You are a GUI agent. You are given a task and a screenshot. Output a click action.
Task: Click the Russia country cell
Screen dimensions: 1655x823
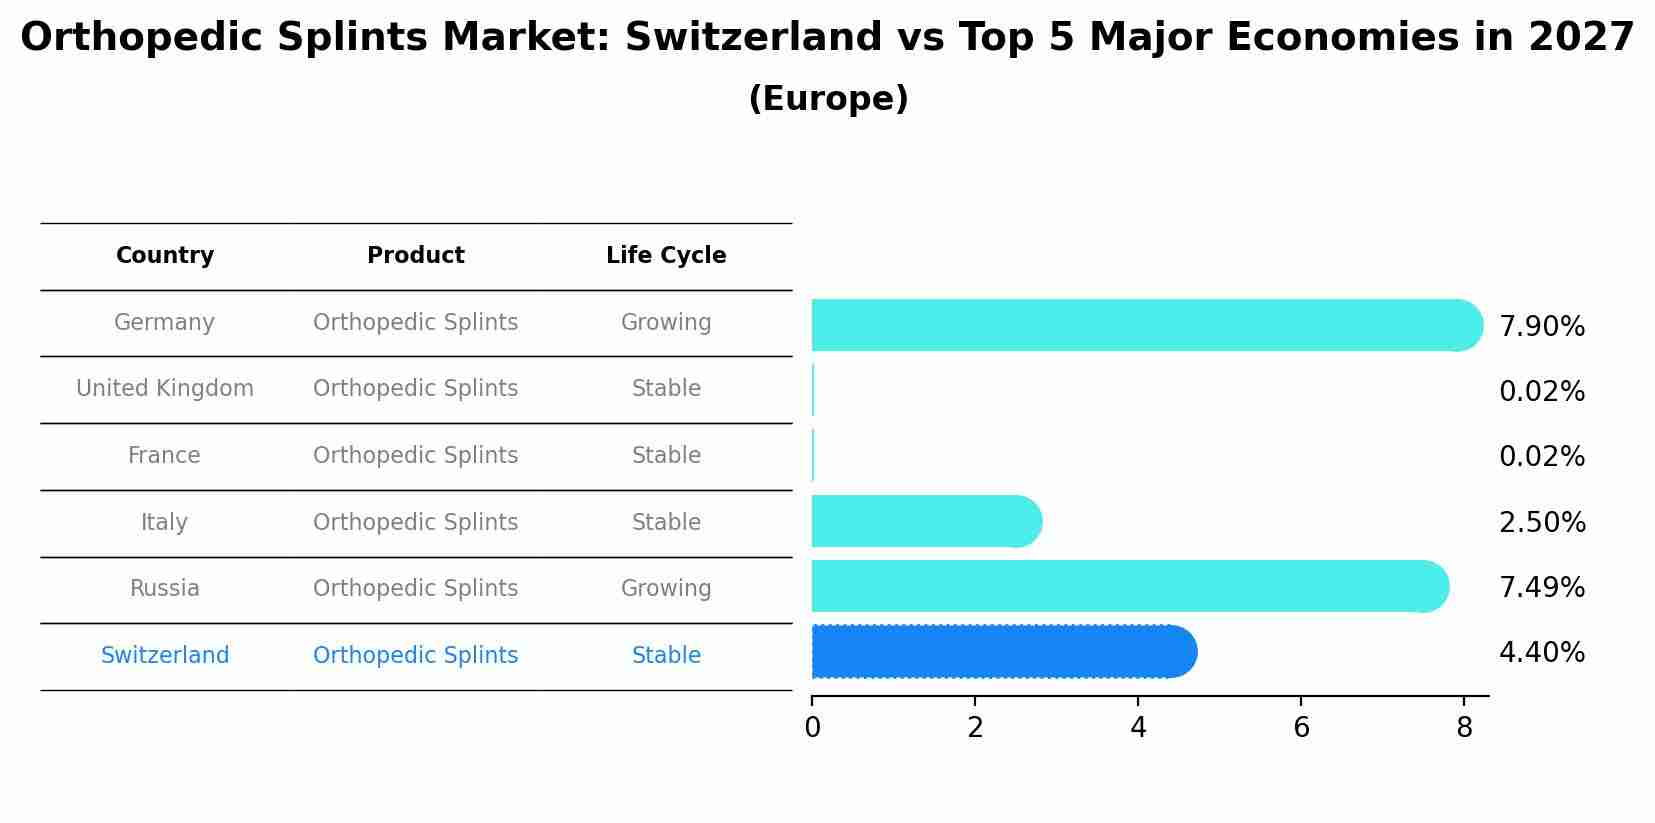point(165,589)
